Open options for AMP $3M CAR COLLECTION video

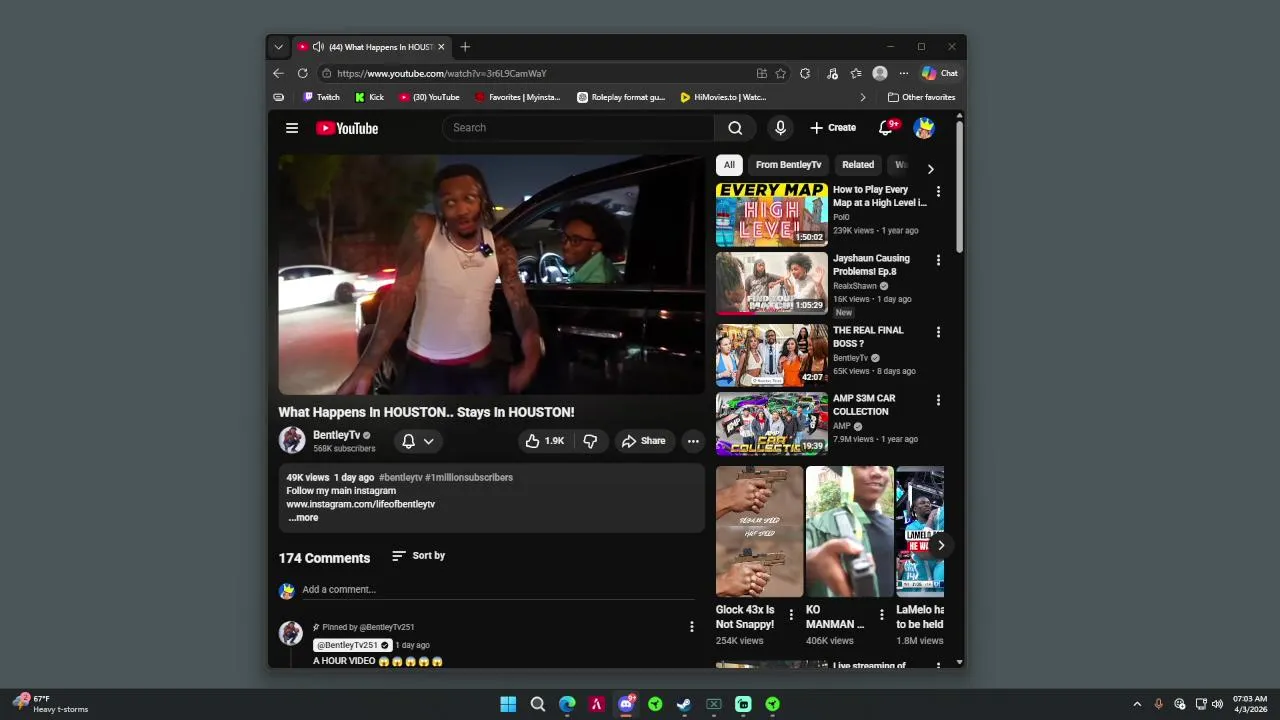coord(938,400)
